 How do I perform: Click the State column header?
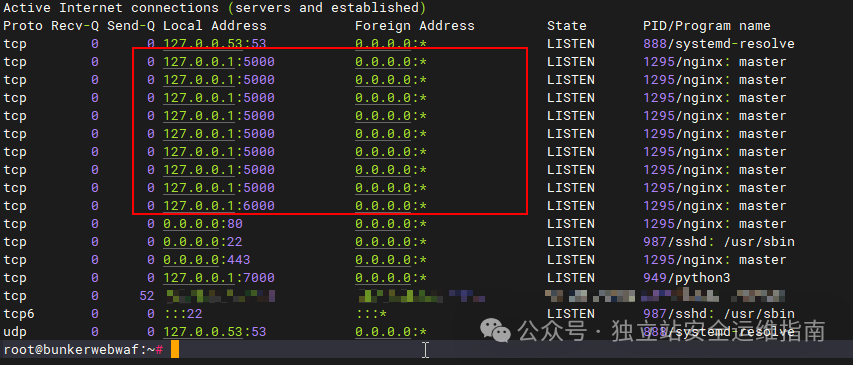click(x=567, y=26)
